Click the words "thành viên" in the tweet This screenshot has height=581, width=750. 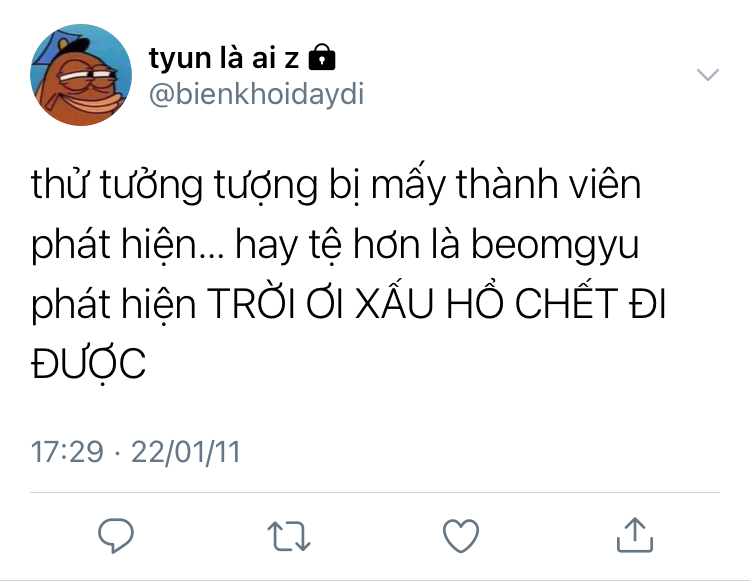[x=549, y=184]
